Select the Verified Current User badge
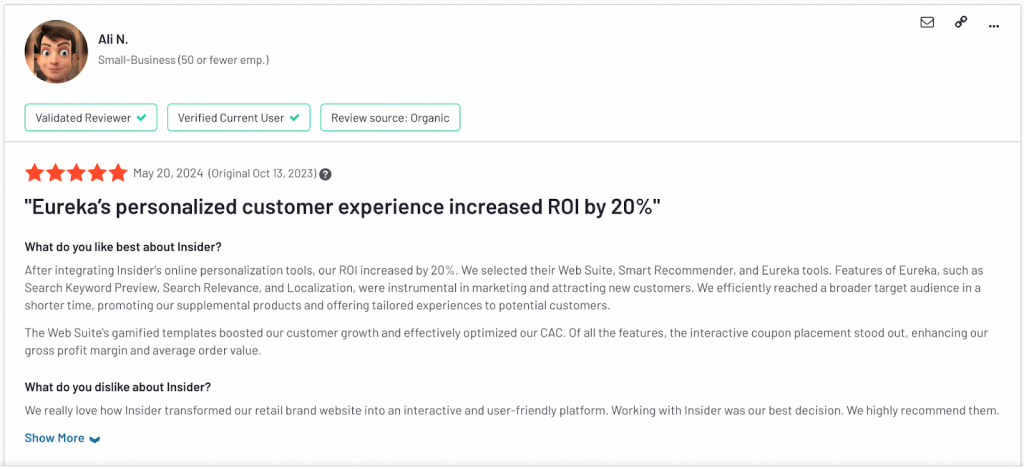1024x469 pixels. [238, 118]
